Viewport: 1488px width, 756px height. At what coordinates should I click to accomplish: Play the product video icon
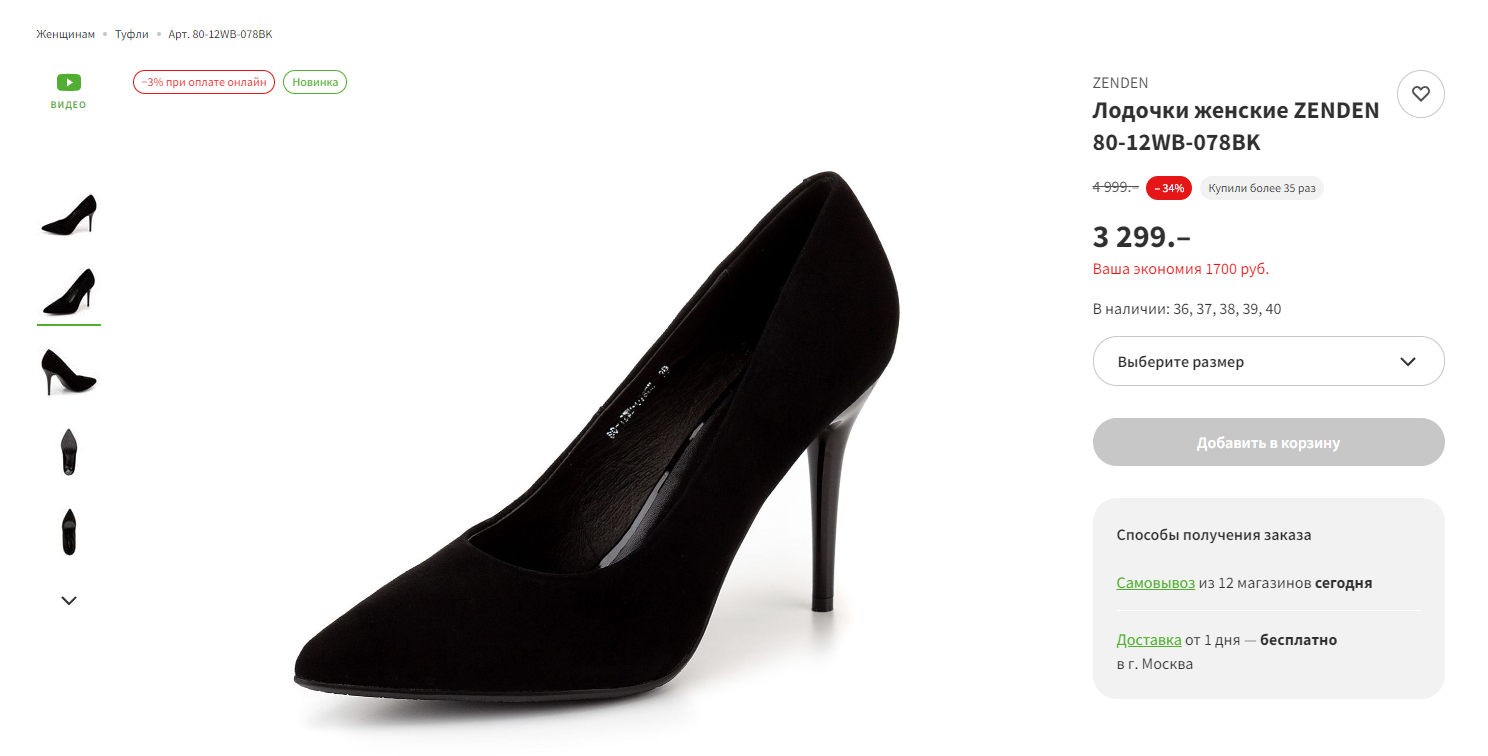[x=69, y=83]
